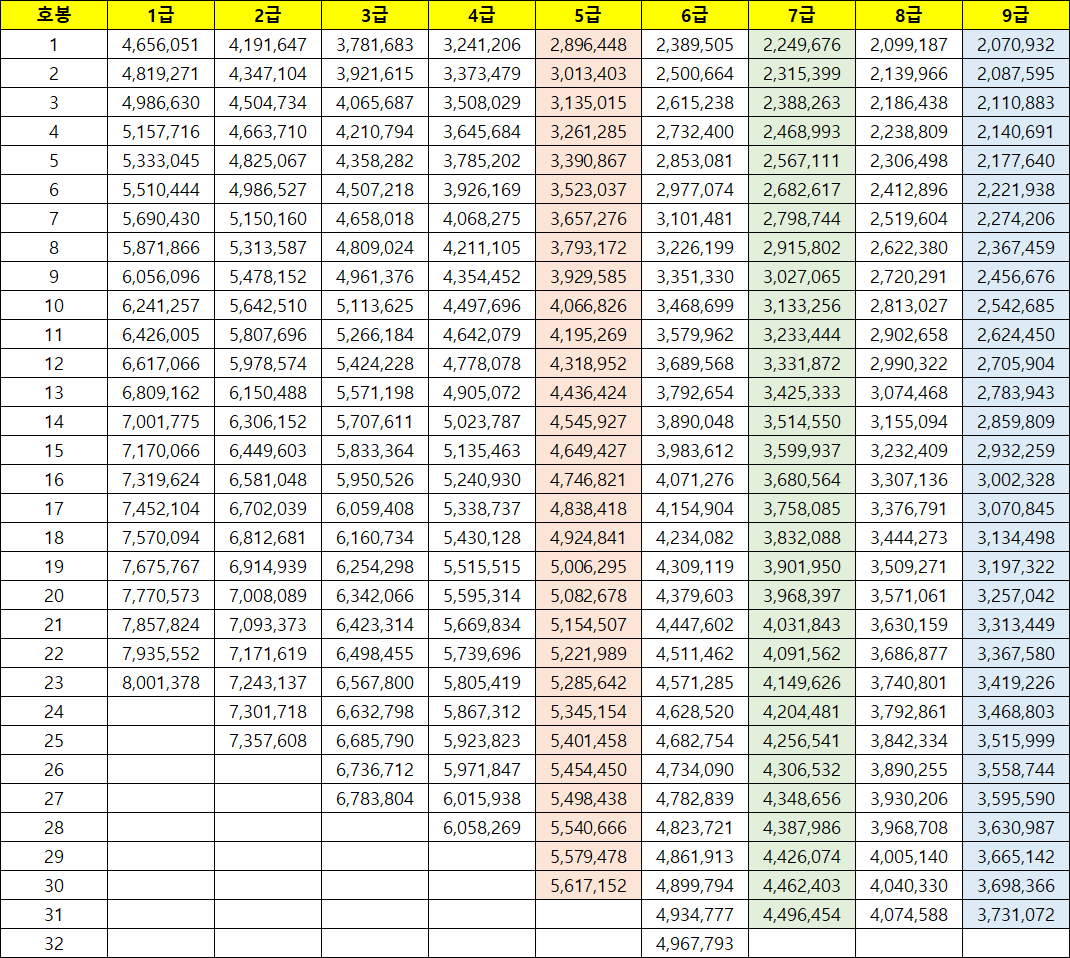Click cell with value 3,468,699

[695, 306]
